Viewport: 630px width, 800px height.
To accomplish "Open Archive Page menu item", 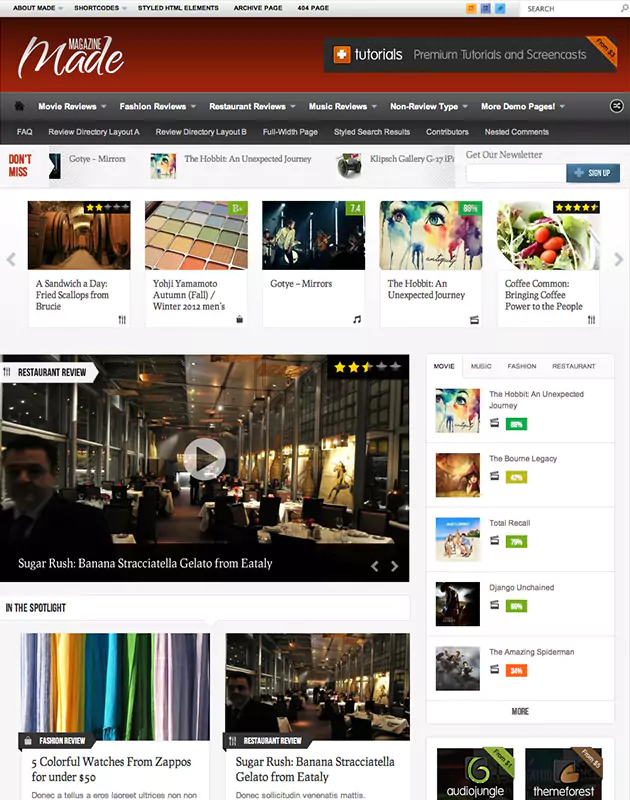I will point(258,8).
